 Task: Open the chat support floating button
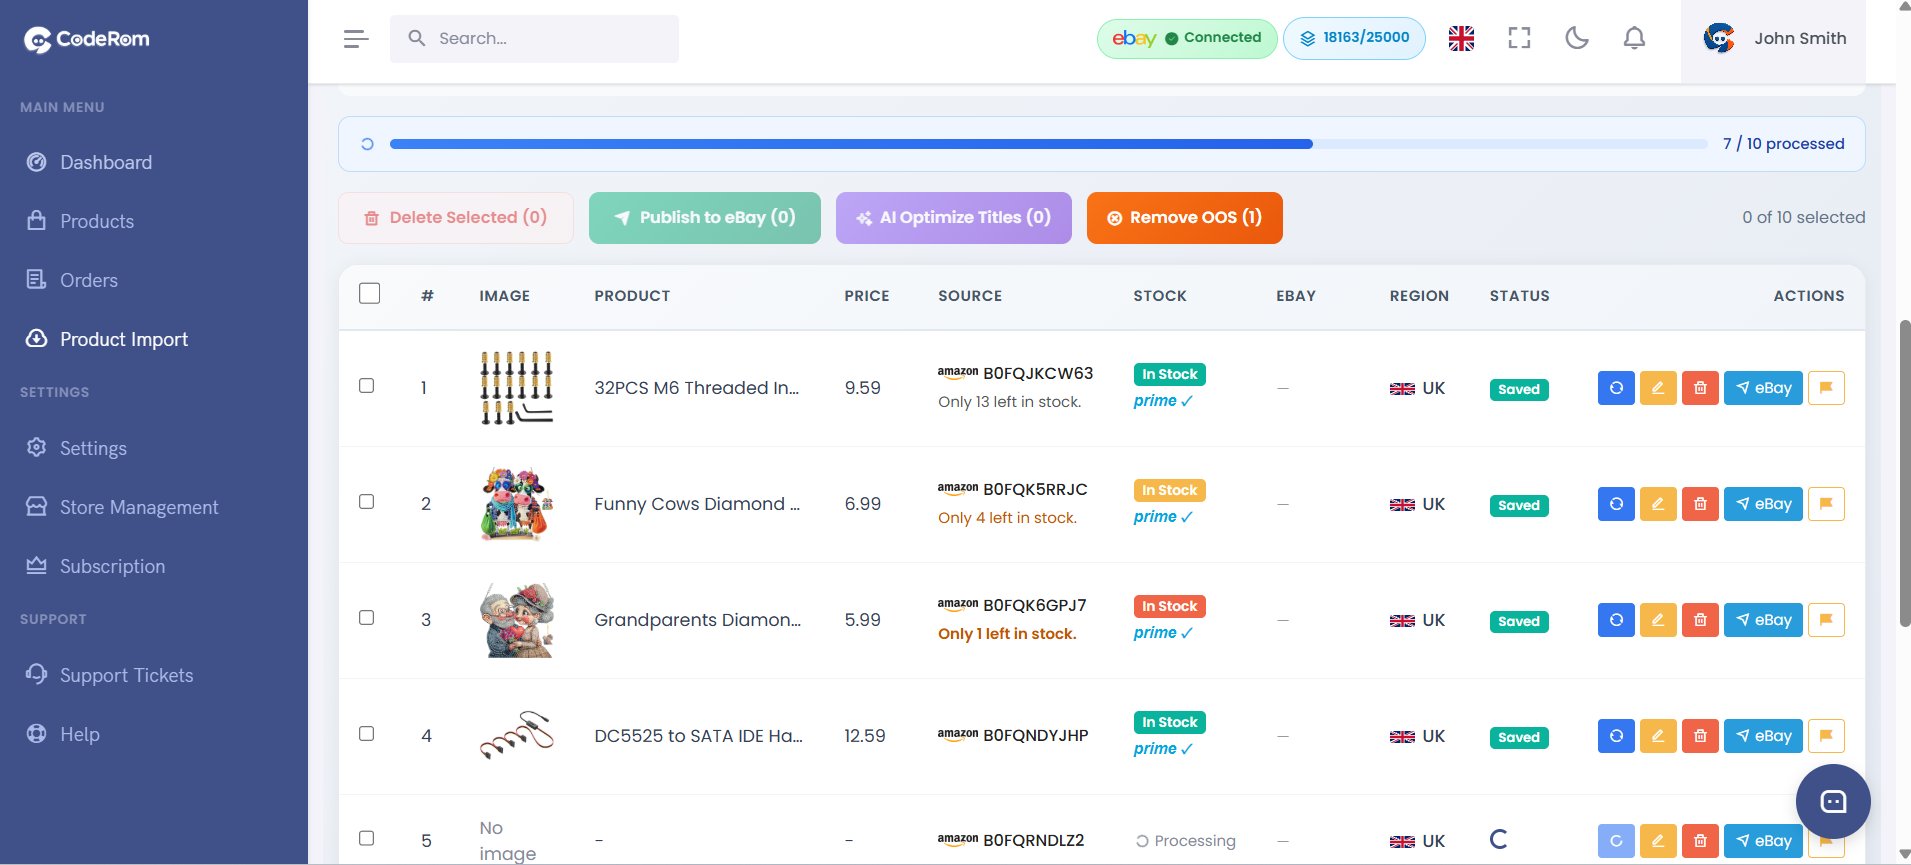click(1833, 801)
